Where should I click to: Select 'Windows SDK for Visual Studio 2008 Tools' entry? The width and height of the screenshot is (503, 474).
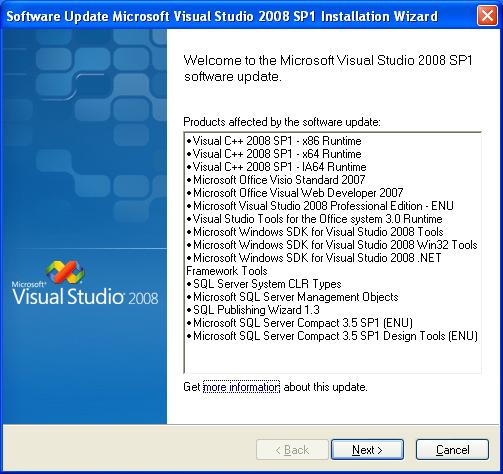315,232
